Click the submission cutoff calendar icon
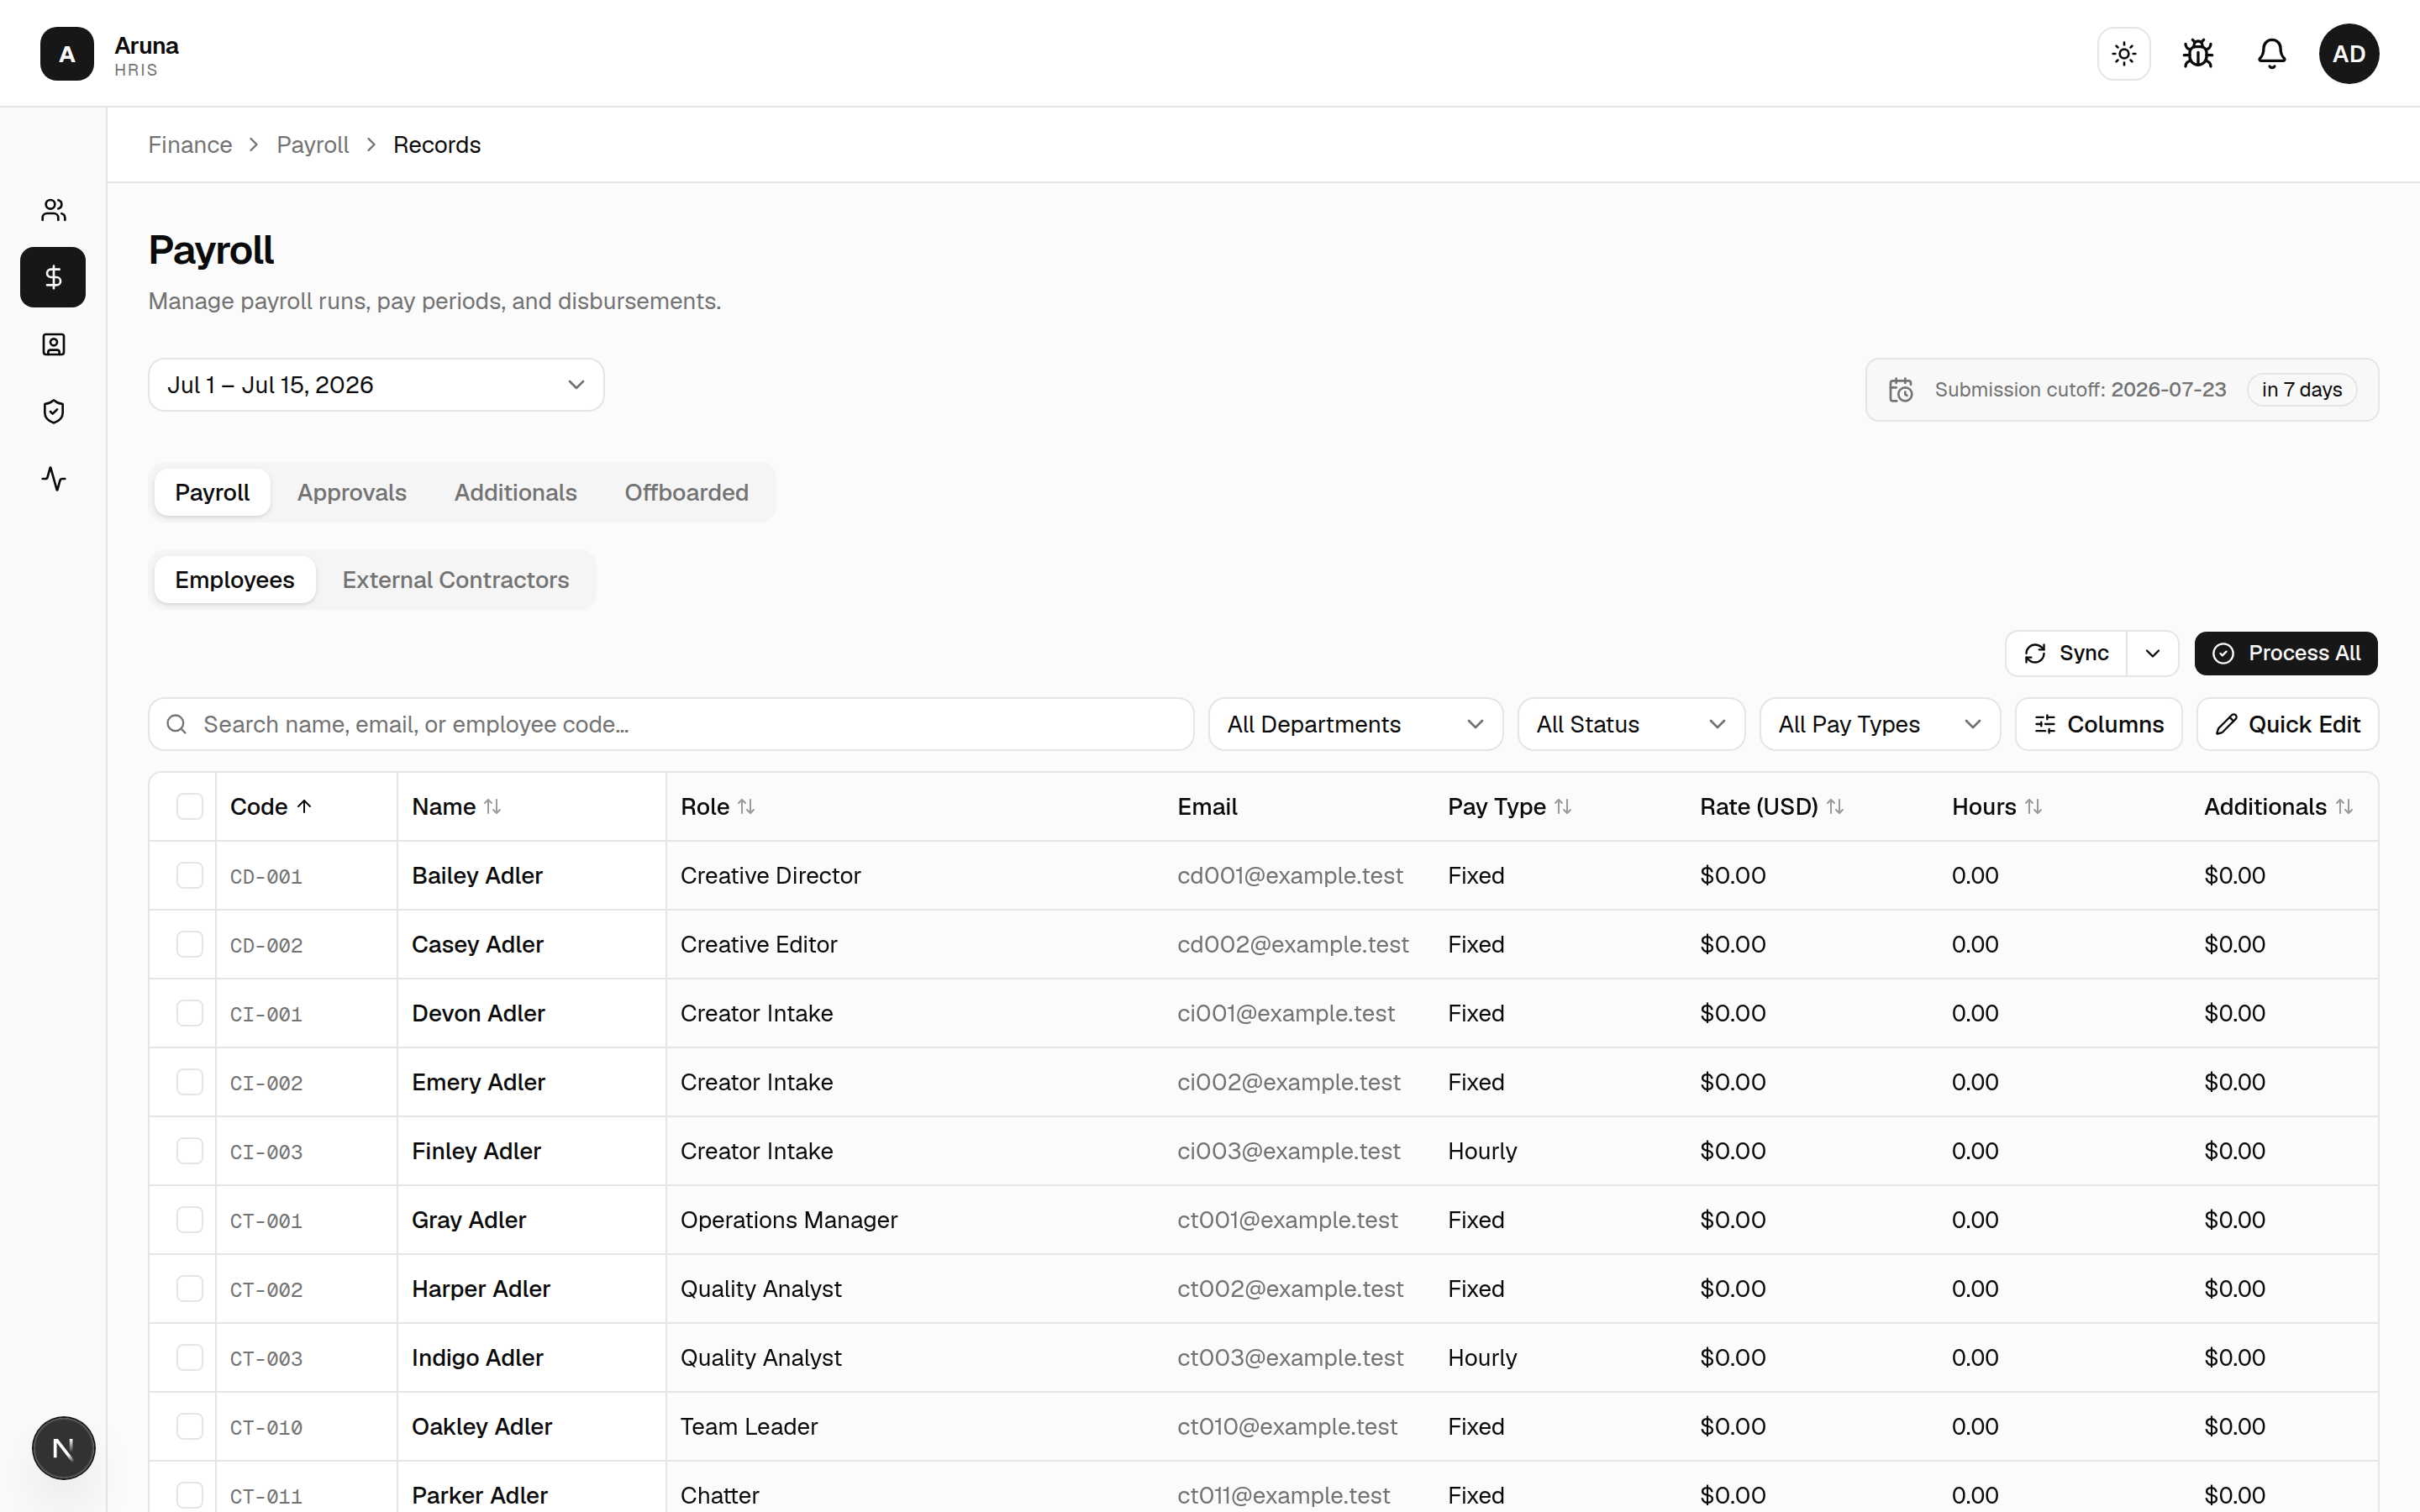Screen dimensions: 2420x1512 [1901, 390]
